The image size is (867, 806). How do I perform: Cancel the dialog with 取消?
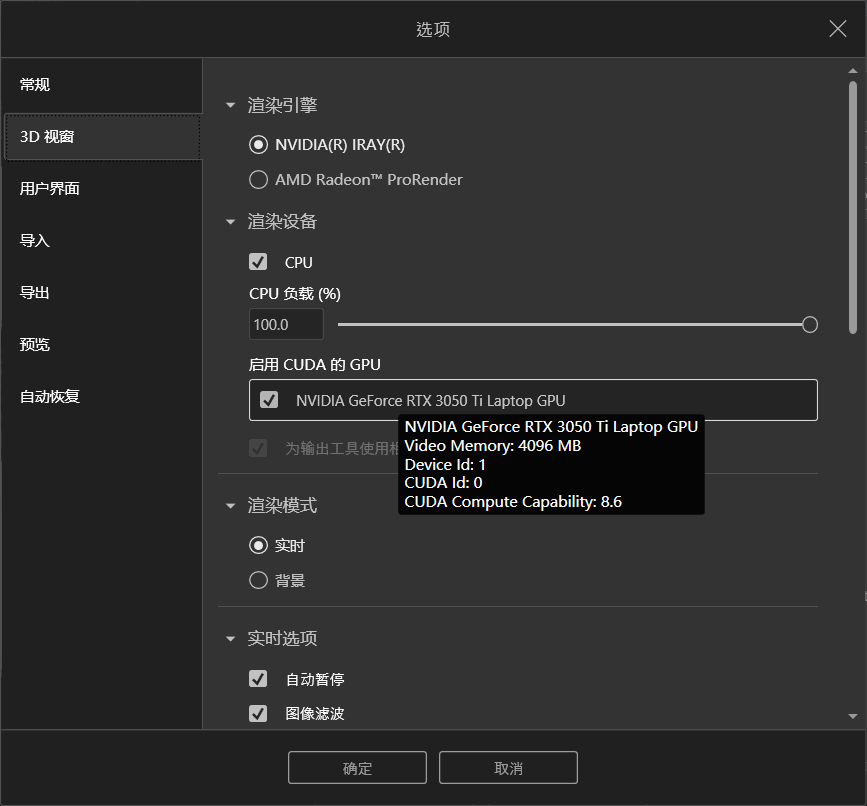508,767
